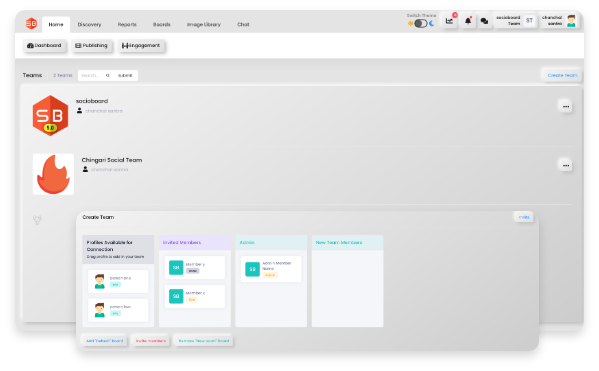
Task: Click the Publishing button
Action: [91, 45]
